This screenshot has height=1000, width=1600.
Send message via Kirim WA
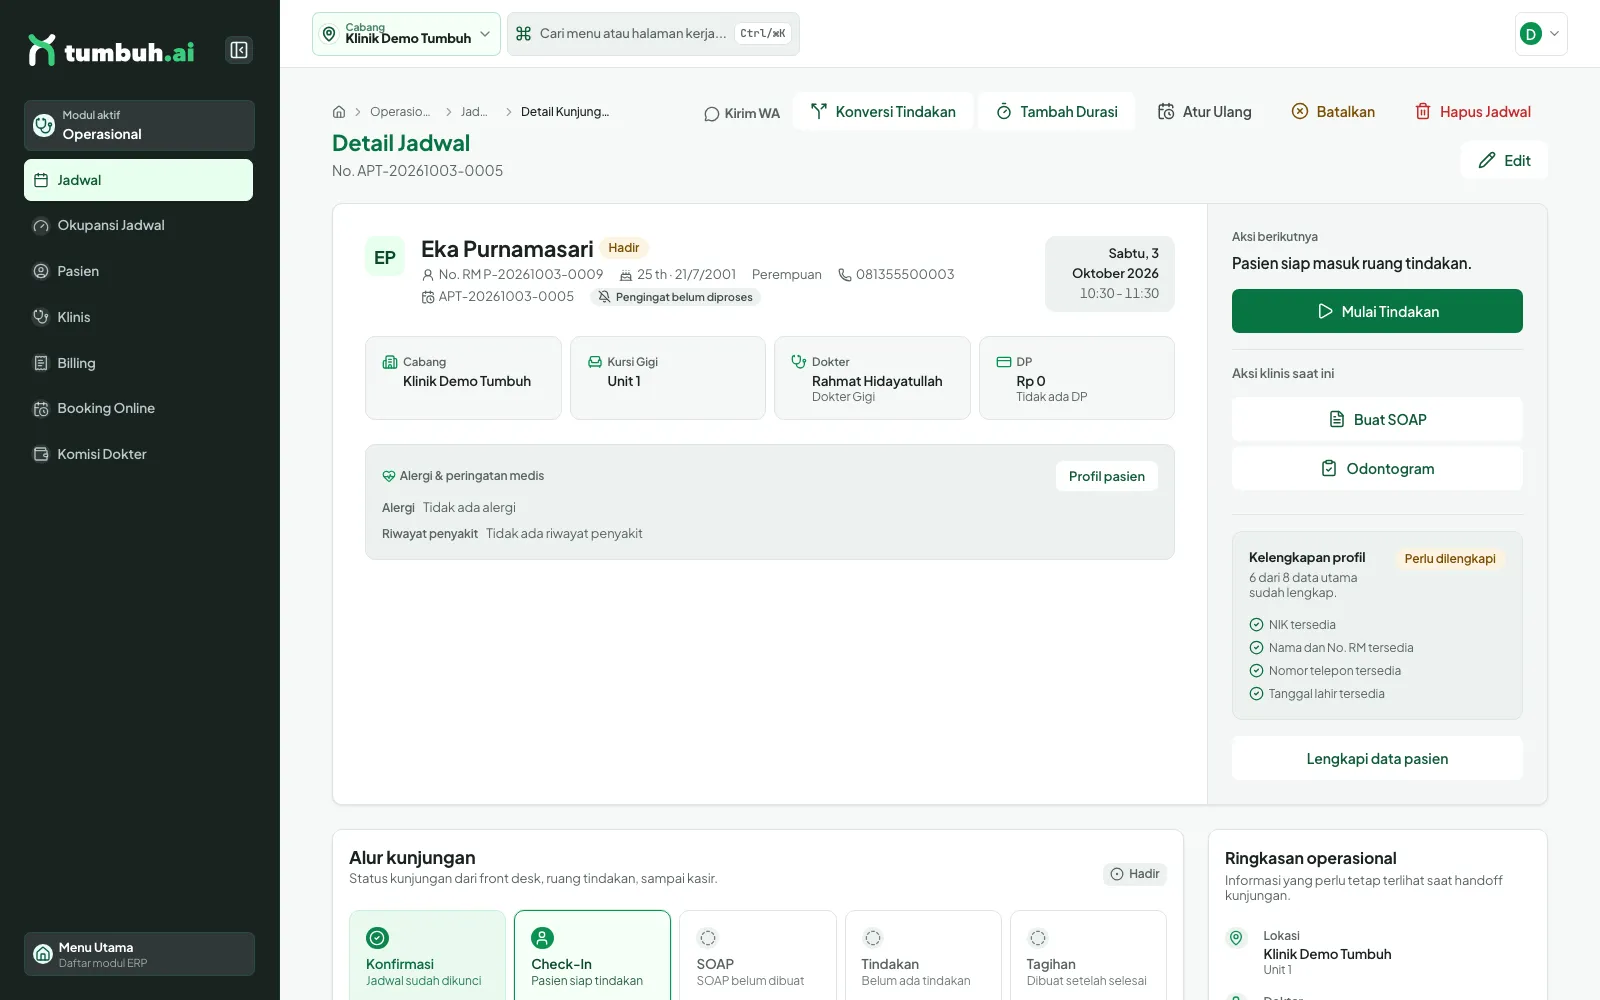point(742,113)
